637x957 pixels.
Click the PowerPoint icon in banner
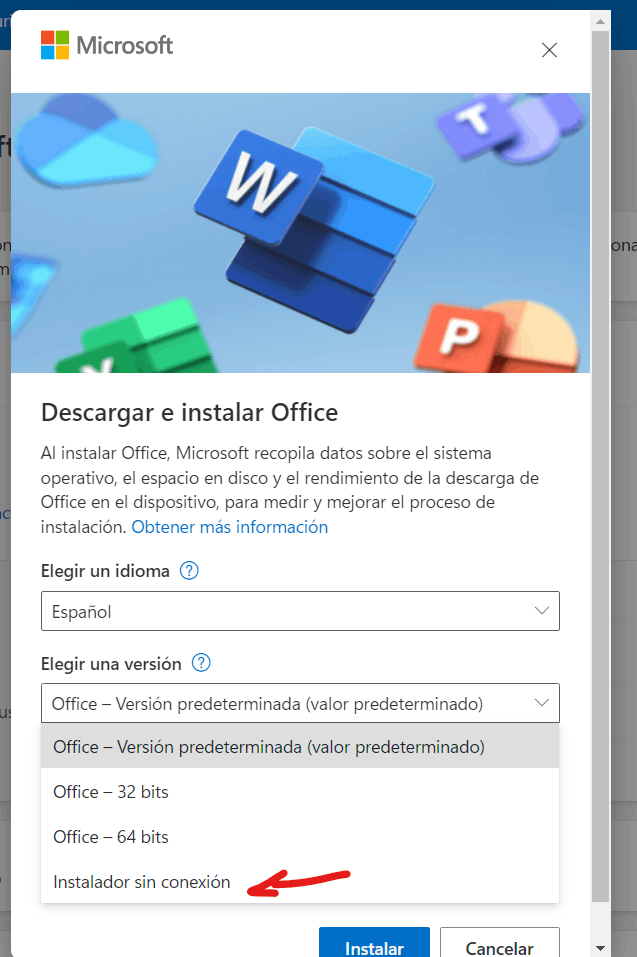tap(495, 336)
